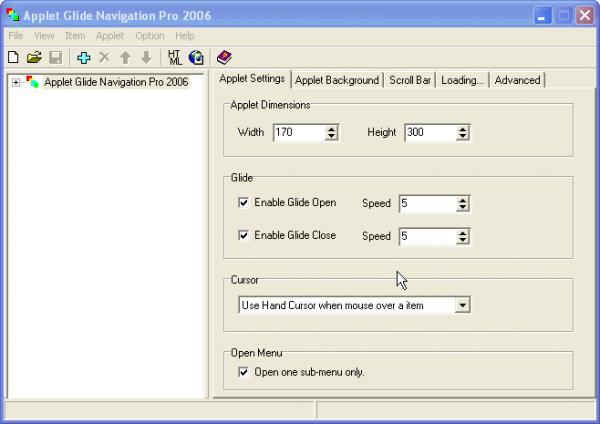Increase the Width value with the up arrow
This screenshot has height=424, width=600.
331,129
